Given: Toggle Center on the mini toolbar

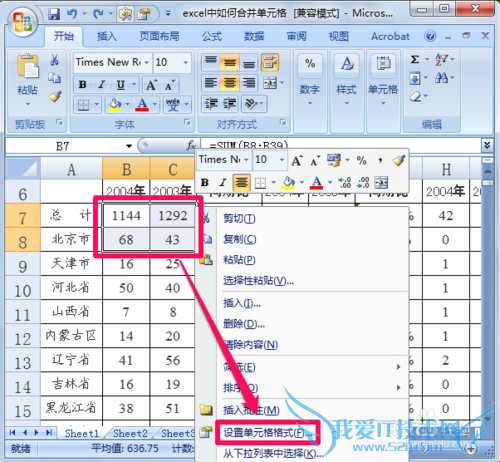Looking at the screenshot, I should (241, 183).
